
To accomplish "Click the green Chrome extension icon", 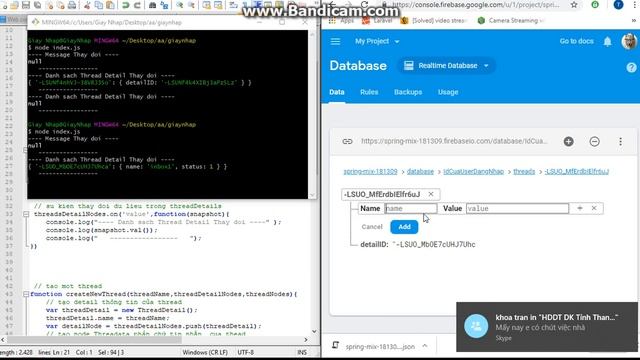I will point(595,5).
